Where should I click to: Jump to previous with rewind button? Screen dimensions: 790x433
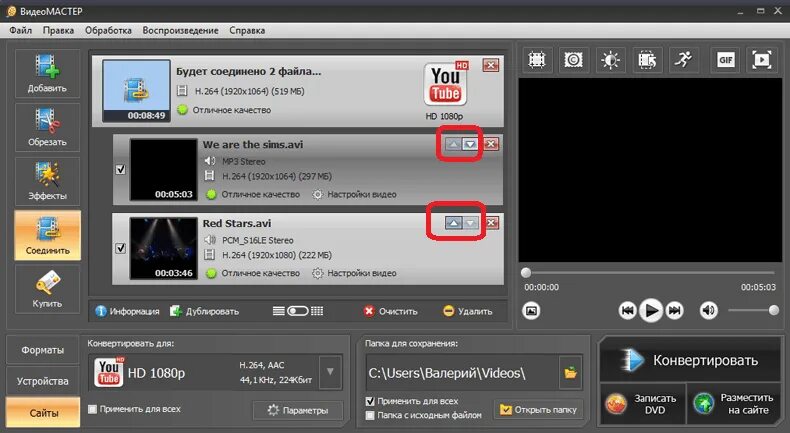pos(627,311)
